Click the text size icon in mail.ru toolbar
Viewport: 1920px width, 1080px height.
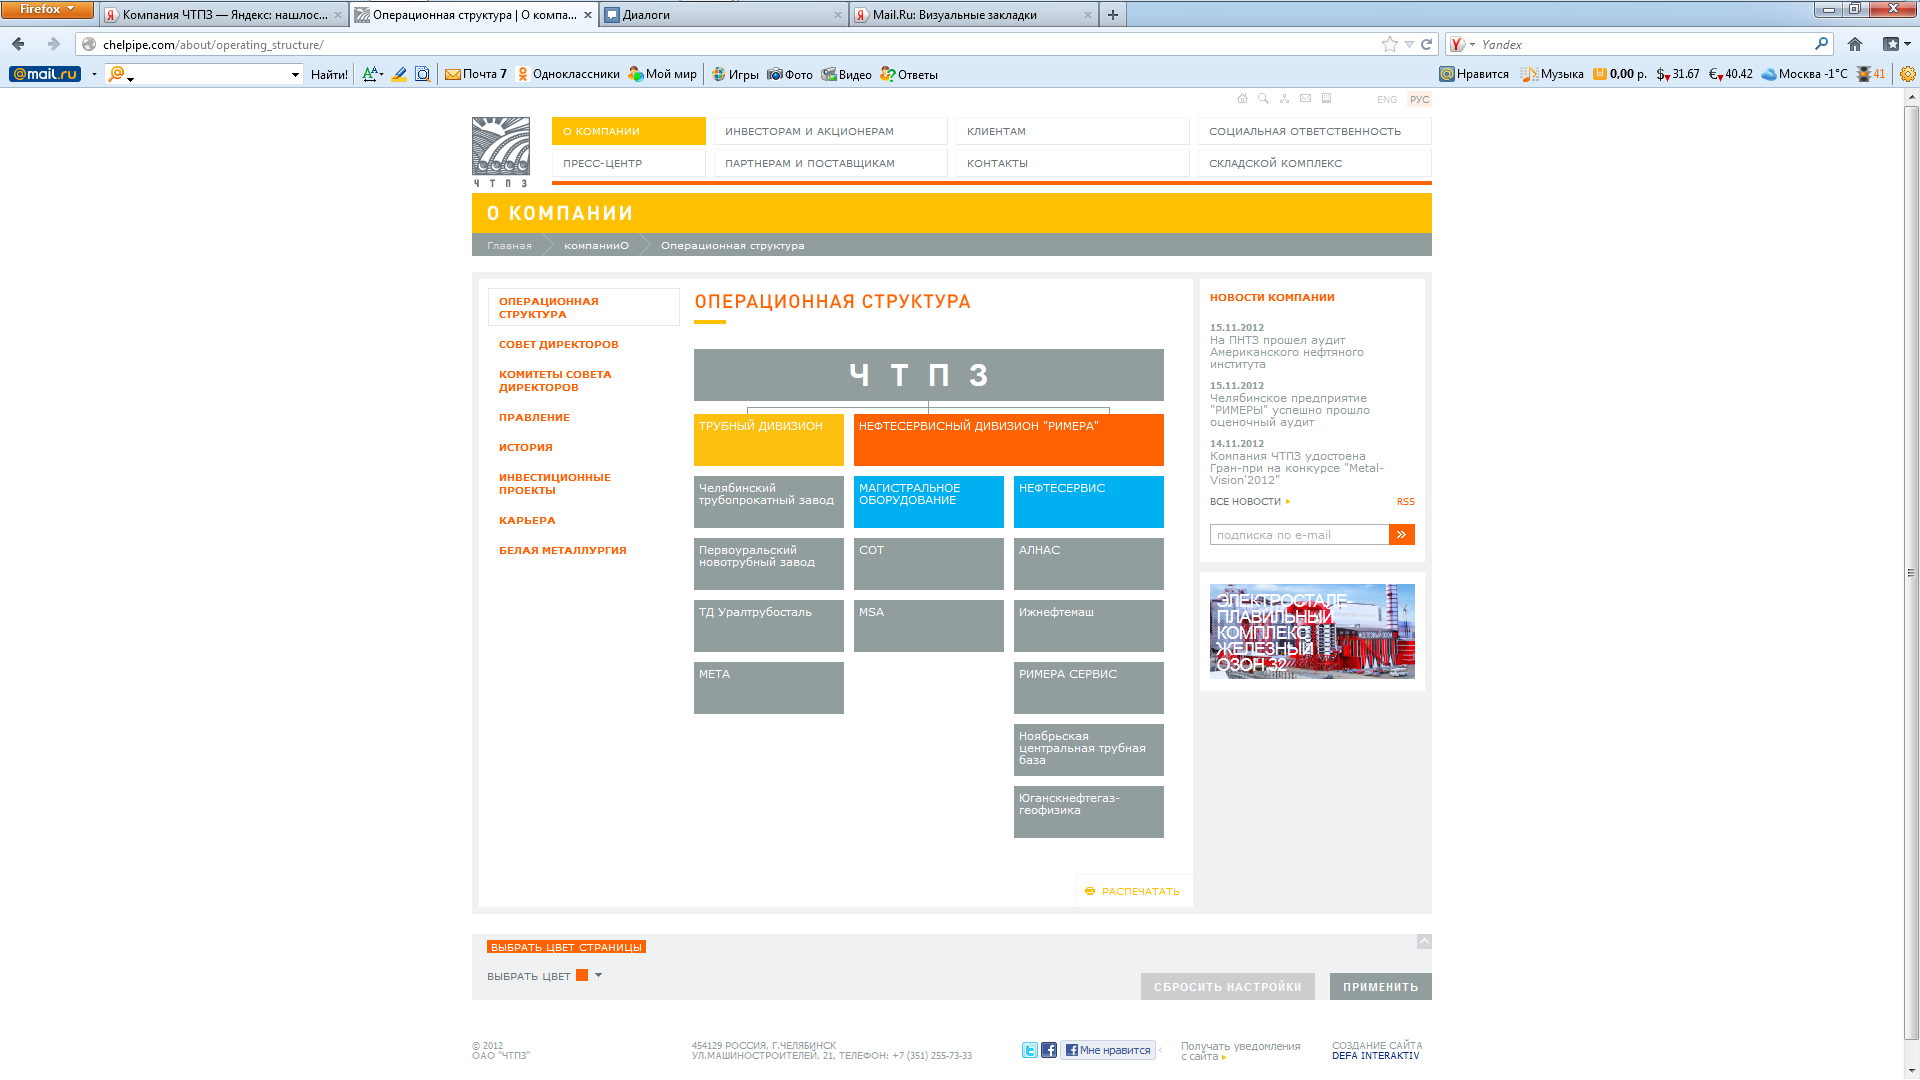(x=371, y=74)
